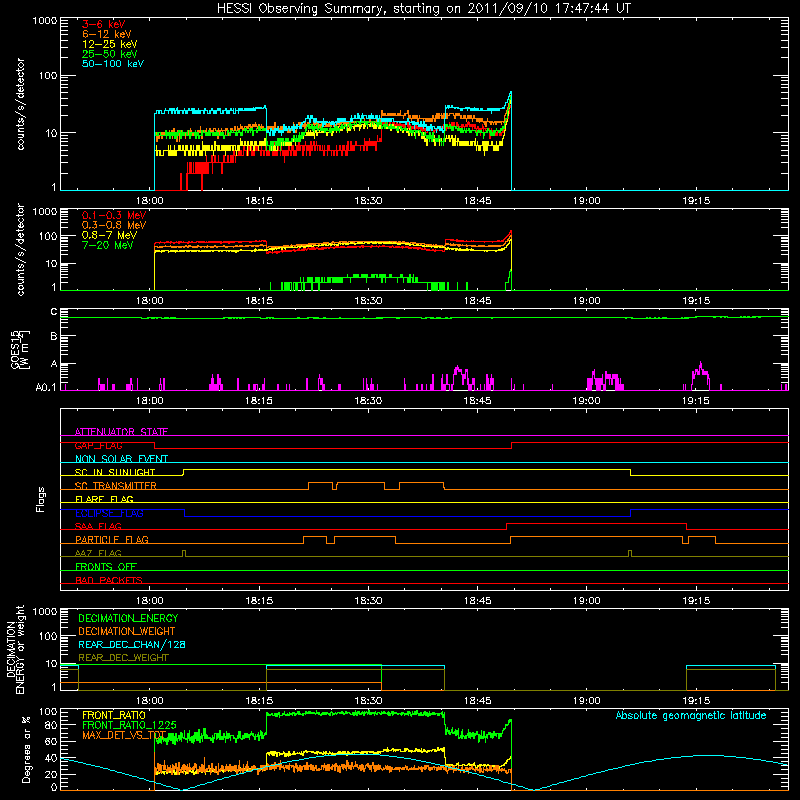Click the FLARE_FLAG label
The image size is (800, 800).
click(104, 499)
